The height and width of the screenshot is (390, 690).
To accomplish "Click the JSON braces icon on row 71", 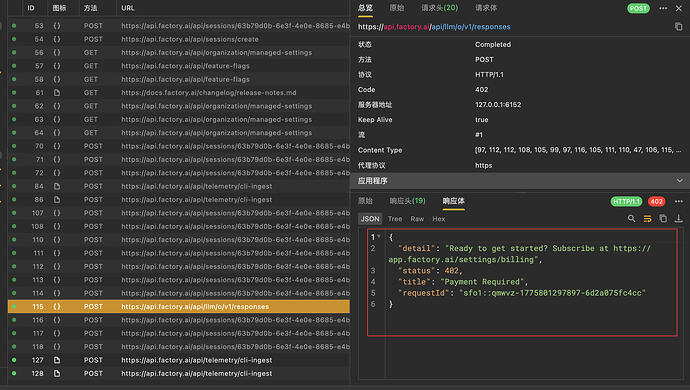I will point(57,159).
